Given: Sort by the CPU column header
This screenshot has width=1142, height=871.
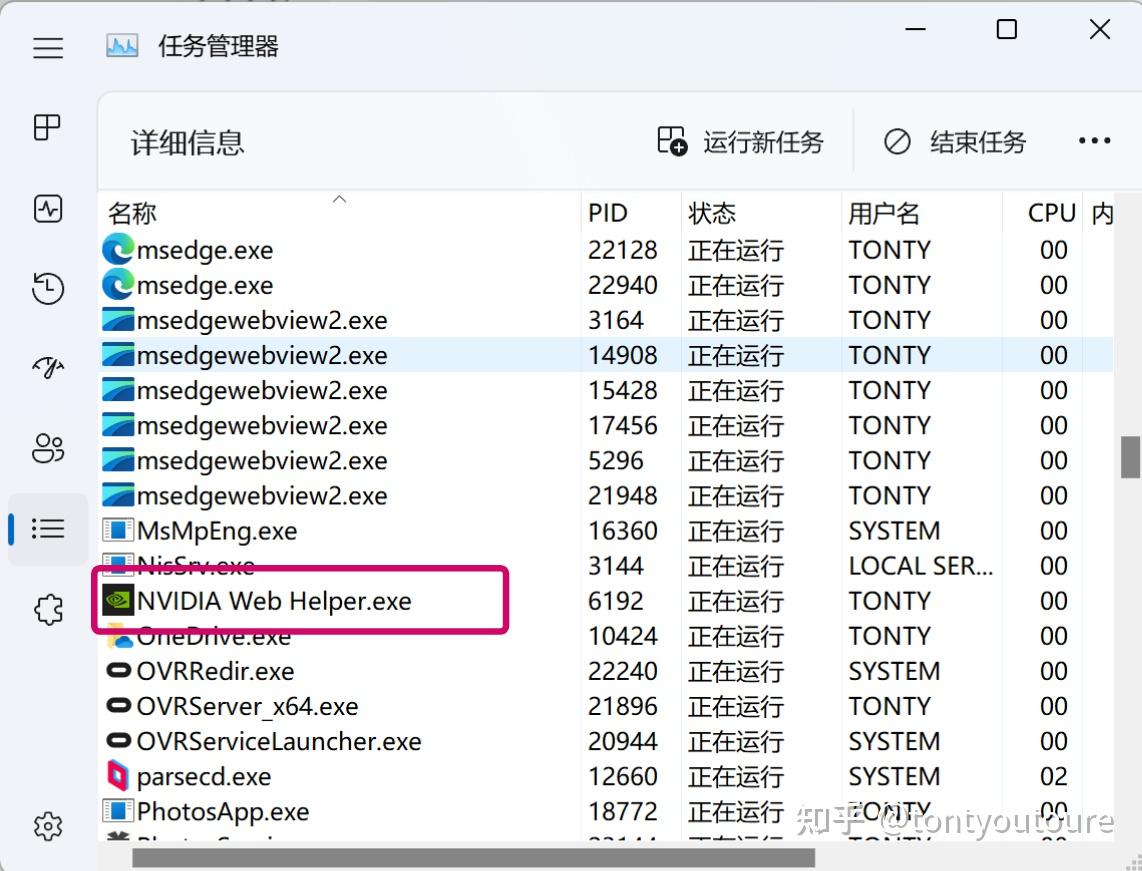Looking at the screenshot, I should coord(1043,213).
